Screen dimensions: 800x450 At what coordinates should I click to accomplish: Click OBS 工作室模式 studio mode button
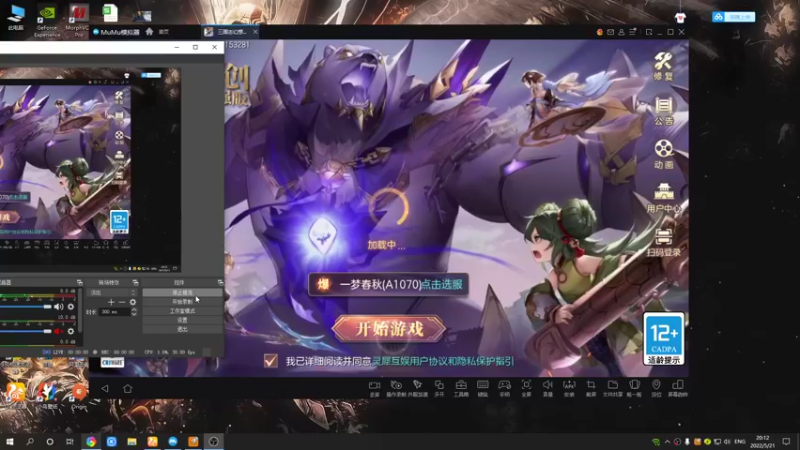click(x=182, y=311)
